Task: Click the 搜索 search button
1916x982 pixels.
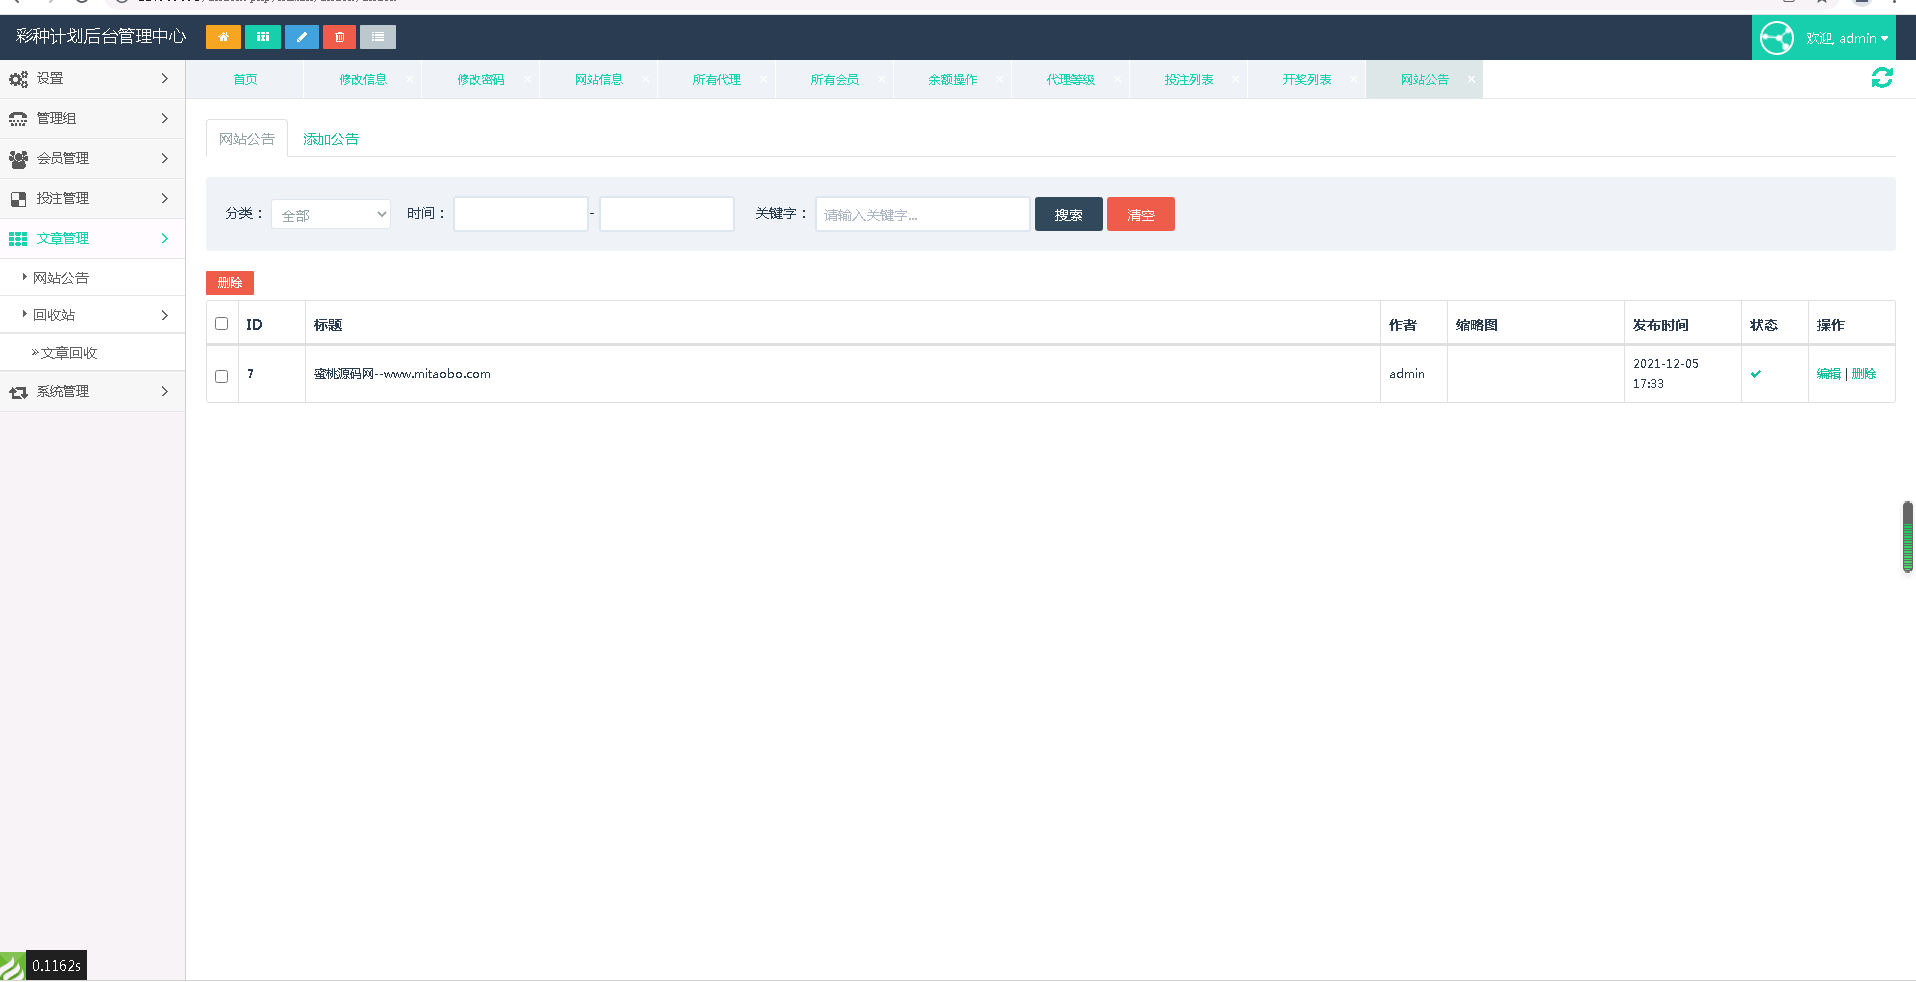Action: (1068, 214)
